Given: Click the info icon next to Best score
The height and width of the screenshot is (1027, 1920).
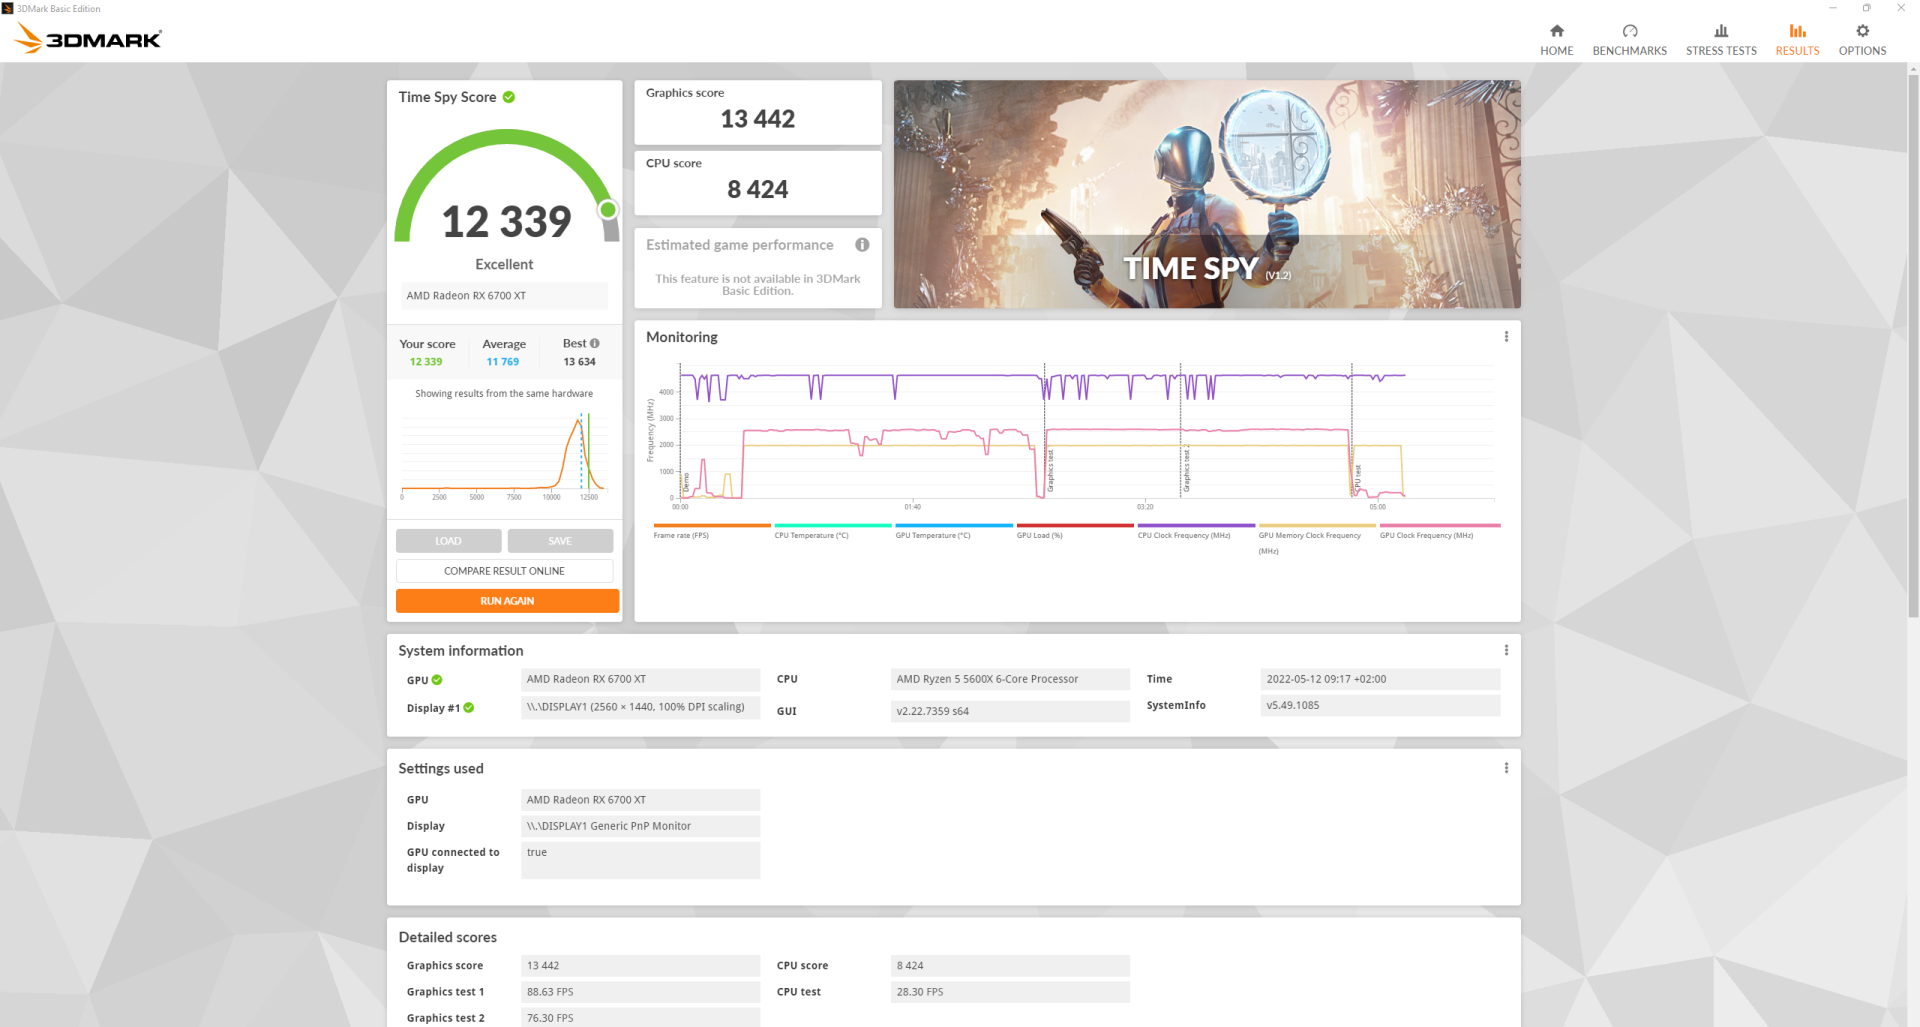Looking at the screenshot, I should pyautogui.click(x=595, y=343).
